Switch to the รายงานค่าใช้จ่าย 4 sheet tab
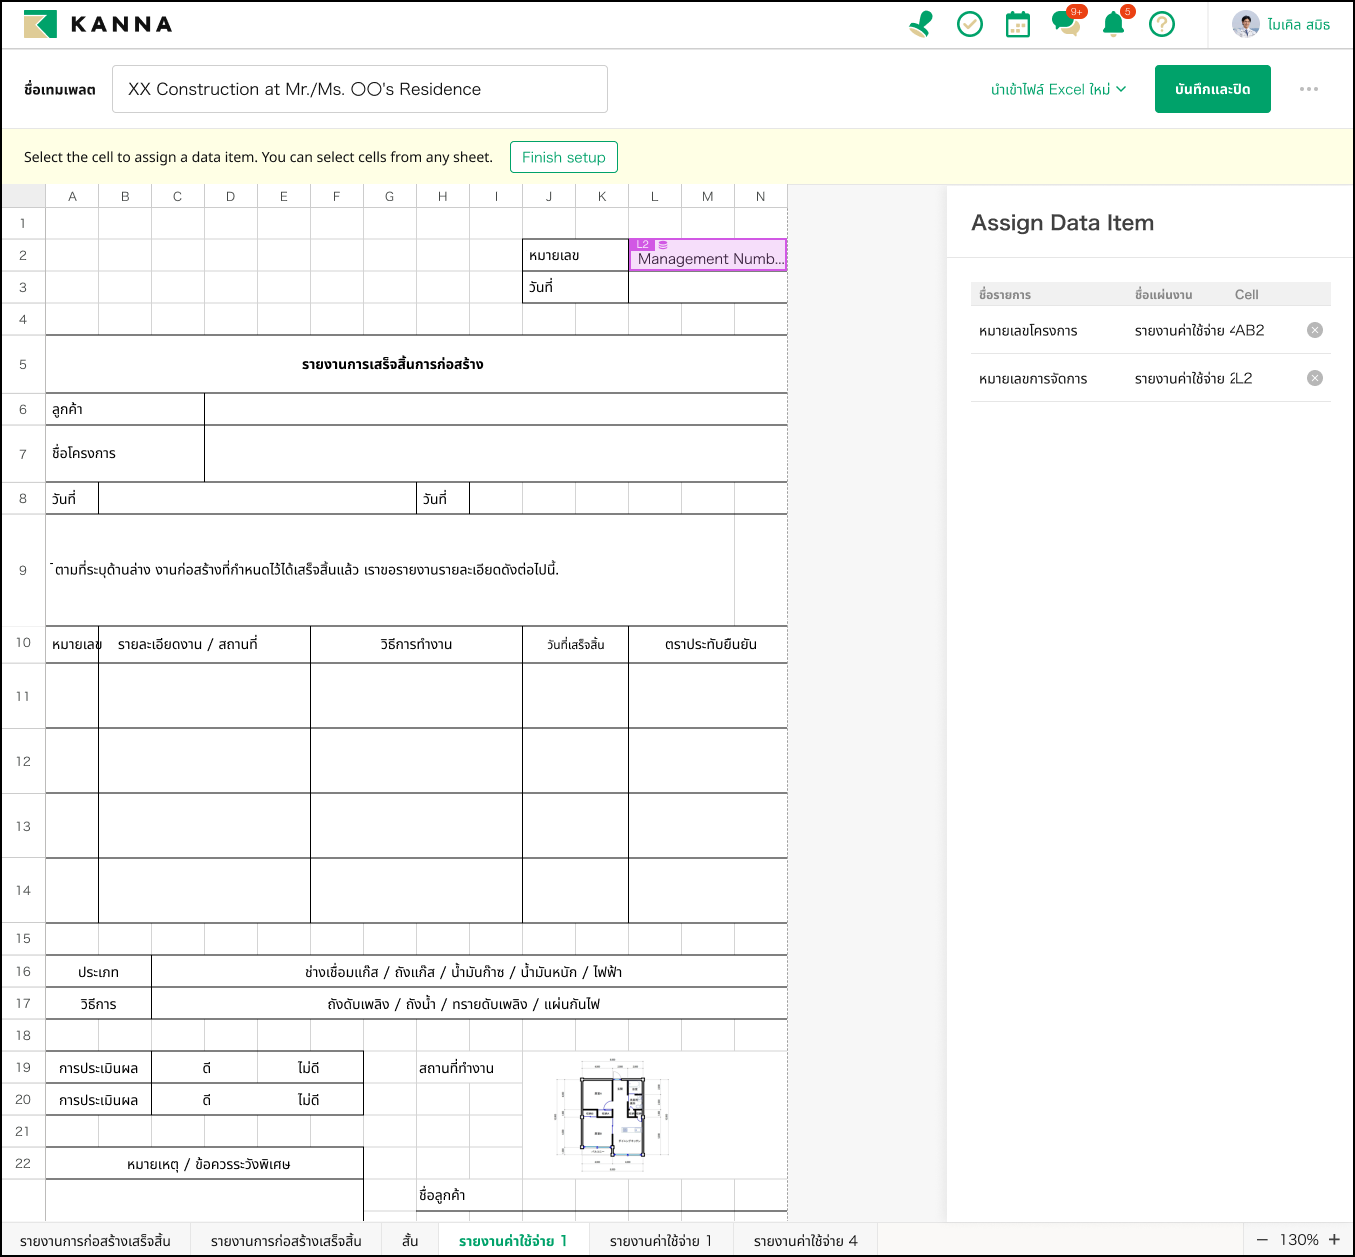Image resolution: width=1355 pixels, height=1257 pixels. tap(805, 1241)
